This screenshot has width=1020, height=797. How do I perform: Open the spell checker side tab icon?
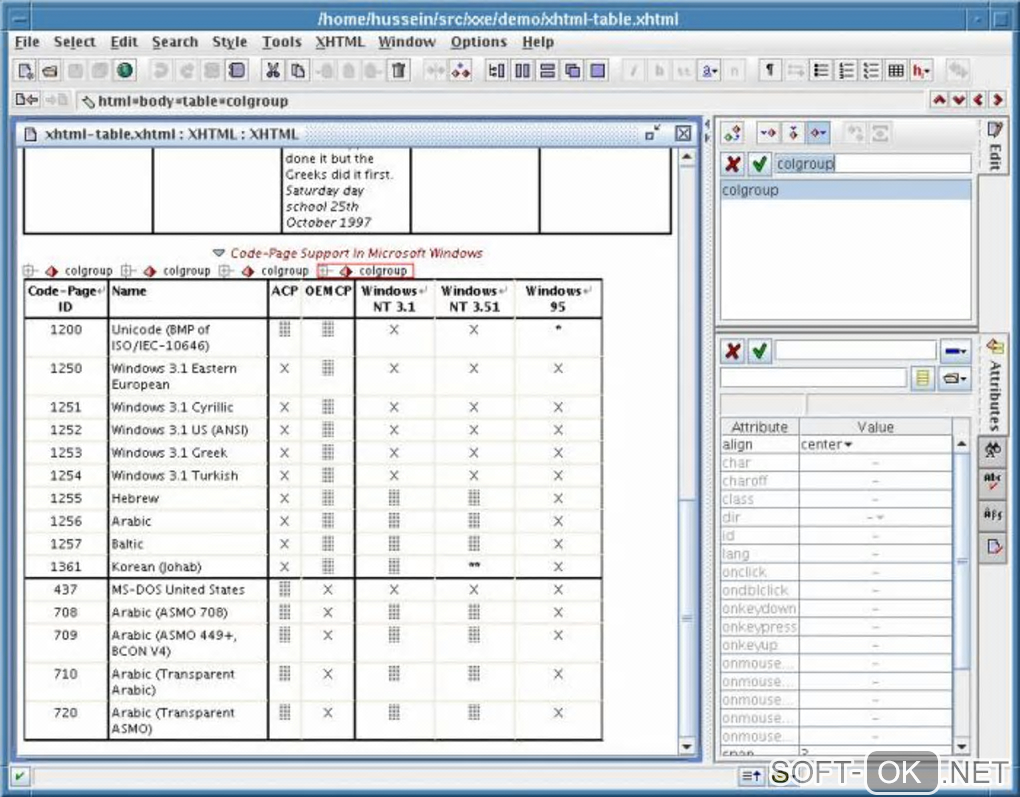coord(993,482)
